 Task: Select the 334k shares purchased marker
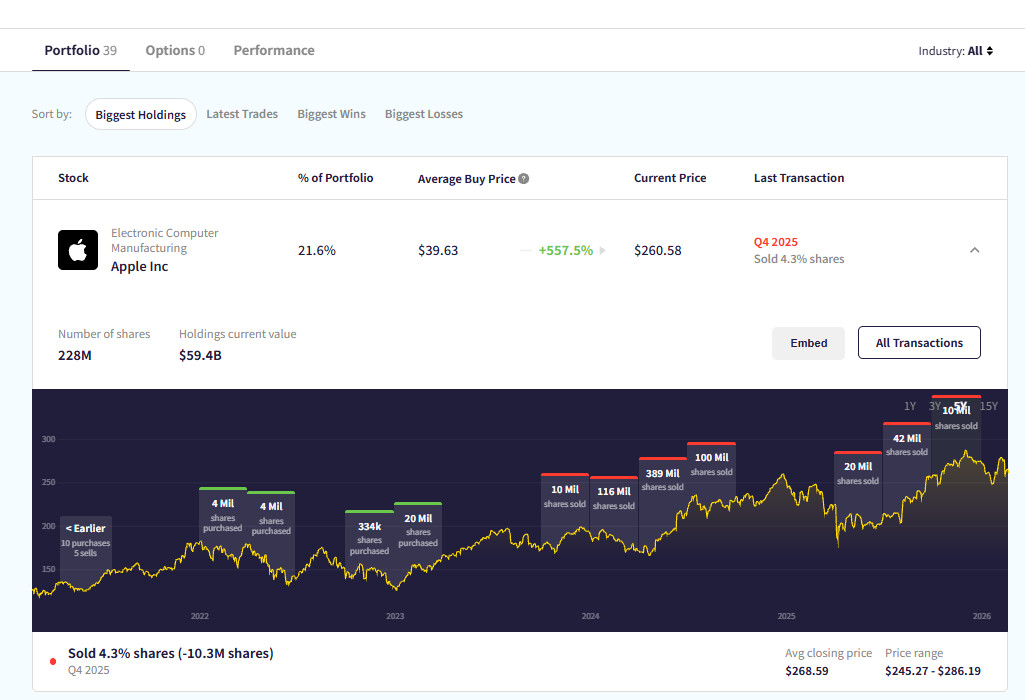point(369,538)
